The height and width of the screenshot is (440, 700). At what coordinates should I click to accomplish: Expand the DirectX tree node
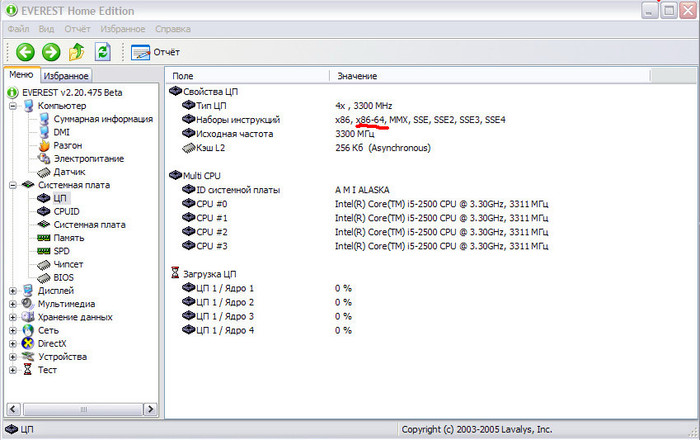tap(13, 344)
